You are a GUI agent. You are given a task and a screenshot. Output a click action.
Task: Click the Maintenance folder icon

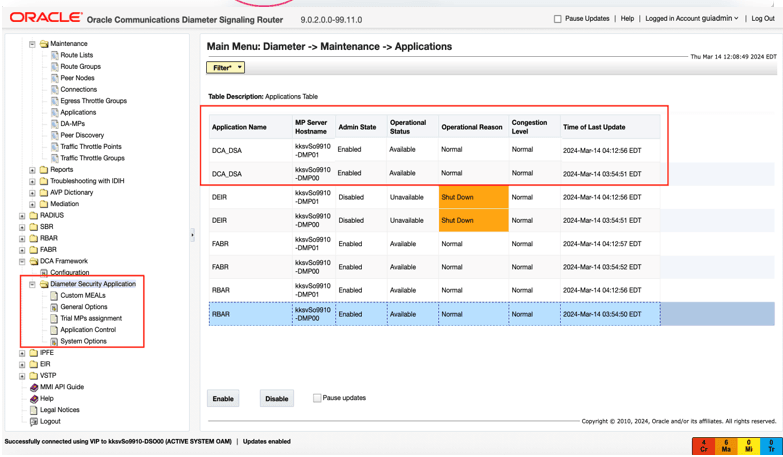point(44,44)
